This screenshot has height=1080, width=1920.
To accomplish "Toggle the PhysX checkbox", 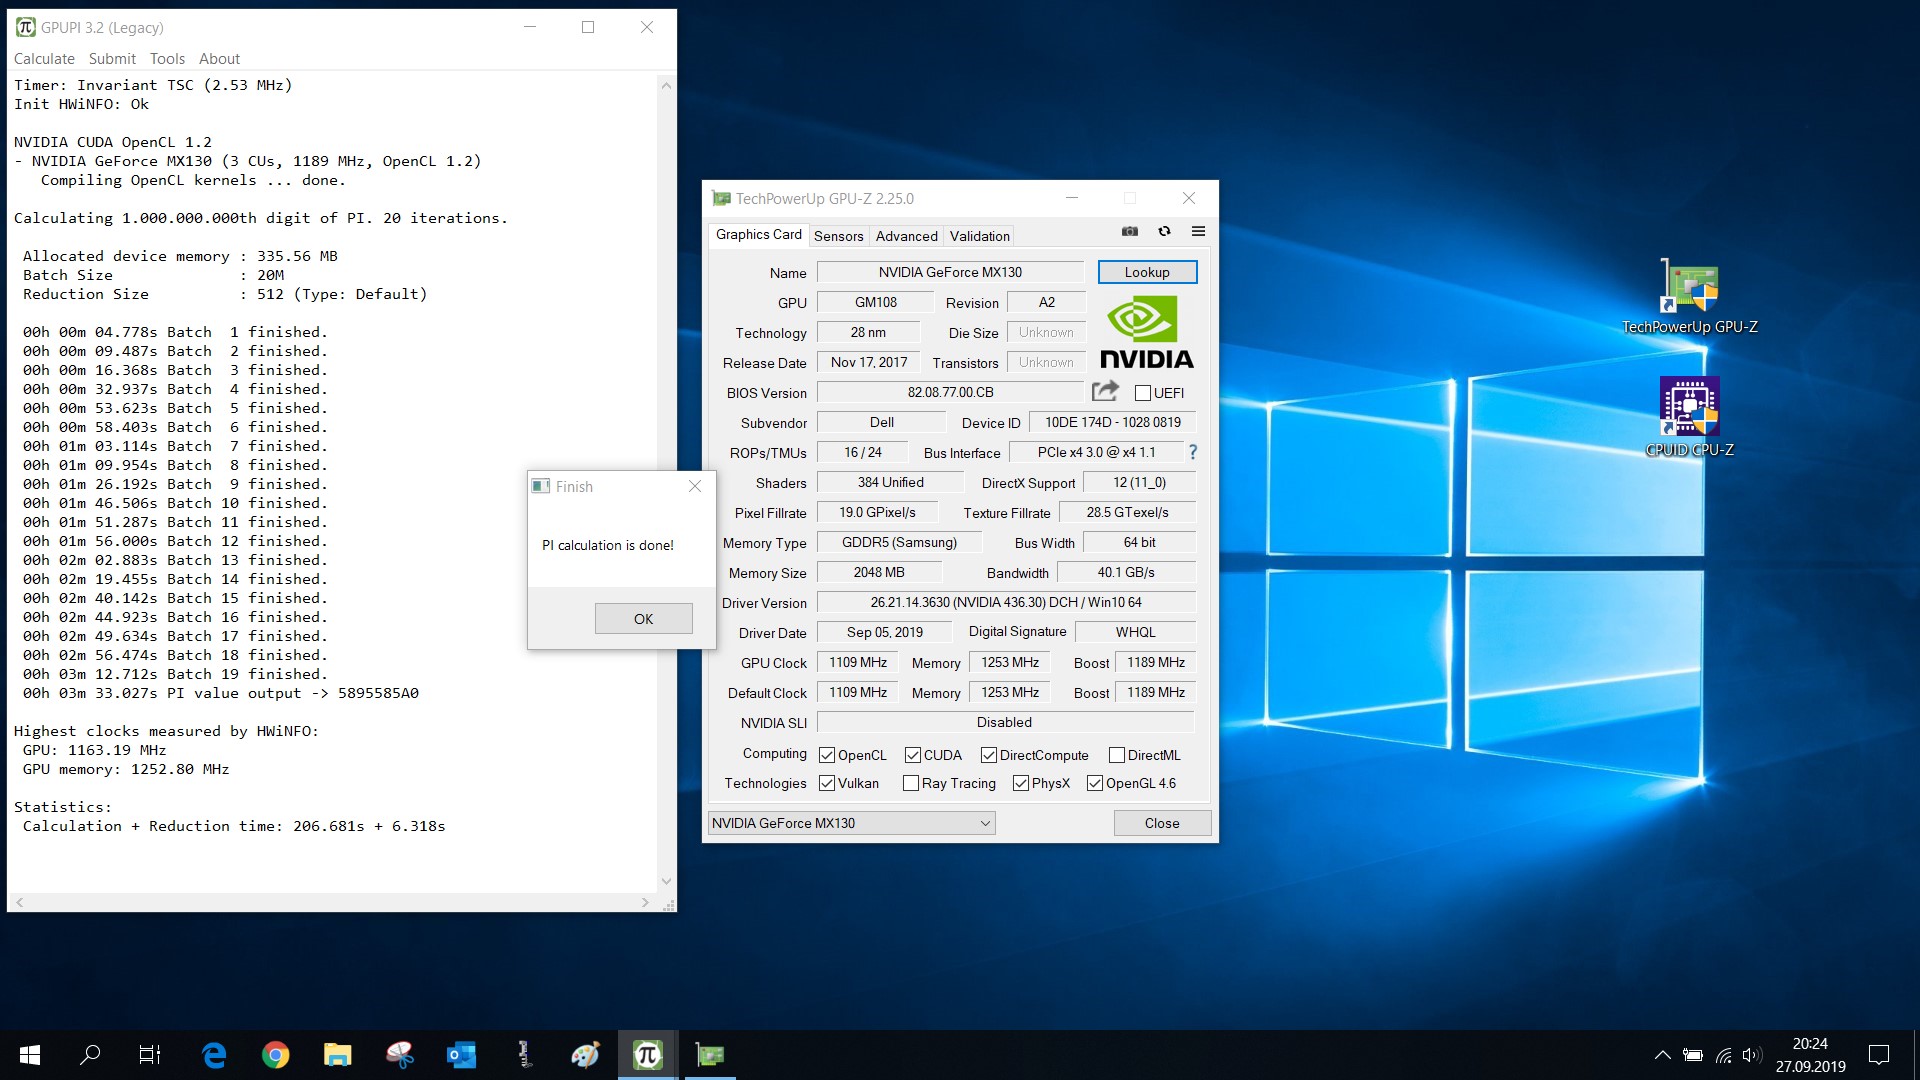I will pyautogui.click(x=1021, y=783).
